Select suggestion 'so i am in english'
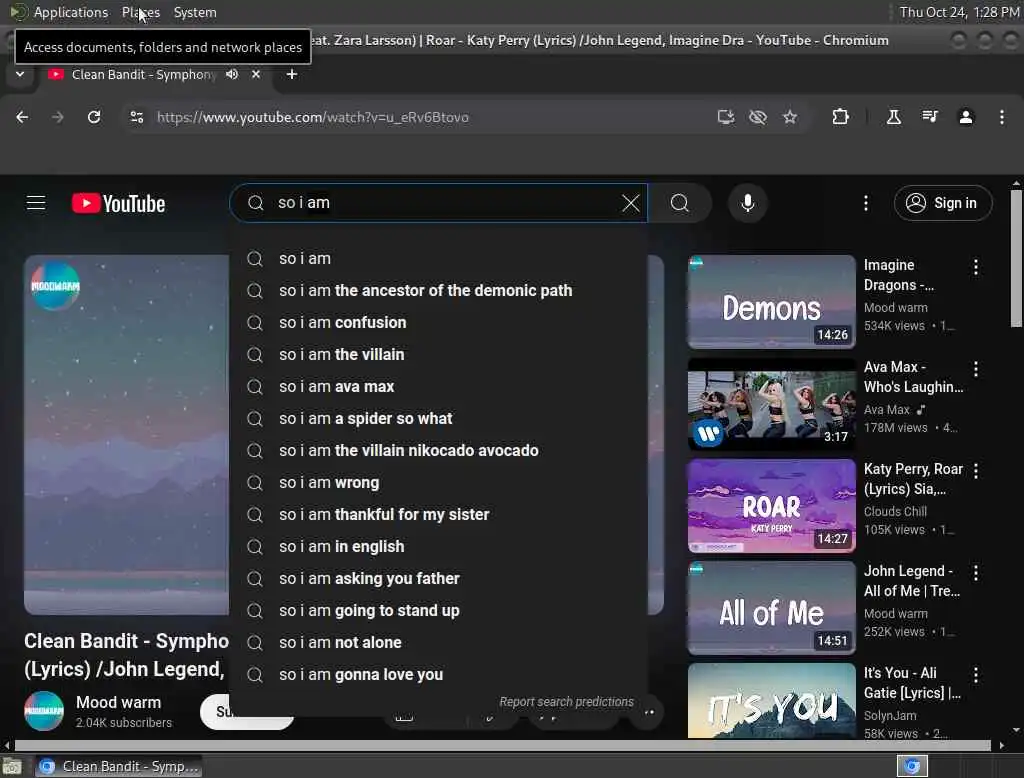This screenshot has height=778, width=1024. (438, 547)
